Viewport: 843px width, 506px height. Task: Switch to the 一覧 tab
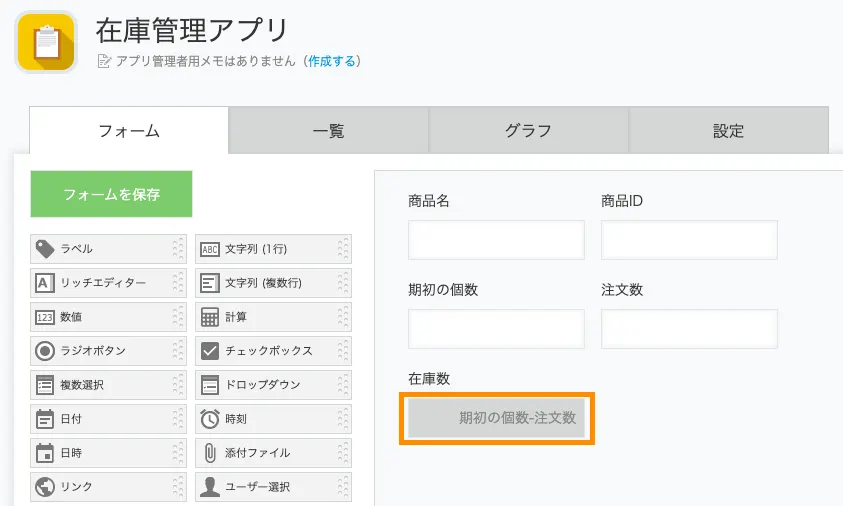click(328, 130)
